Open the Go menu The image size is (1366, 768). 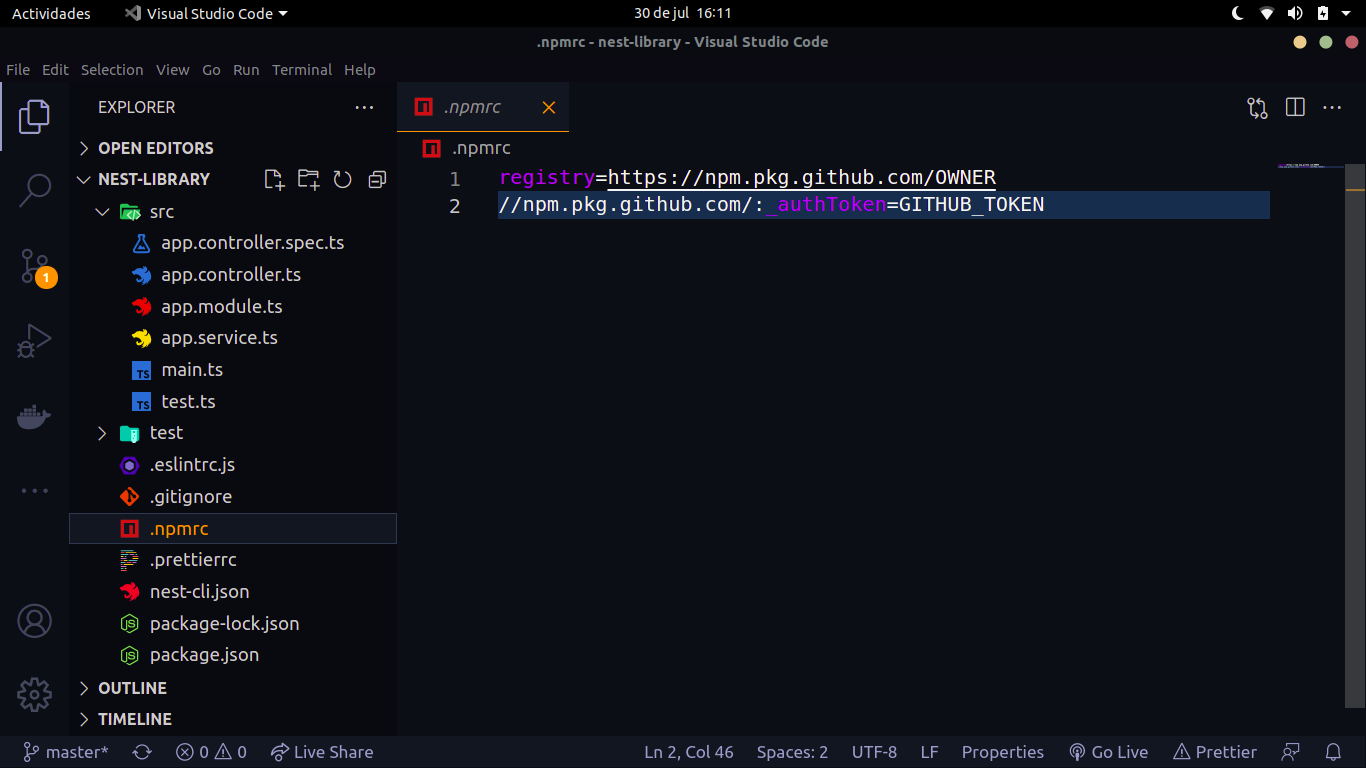tap(211, 70)
